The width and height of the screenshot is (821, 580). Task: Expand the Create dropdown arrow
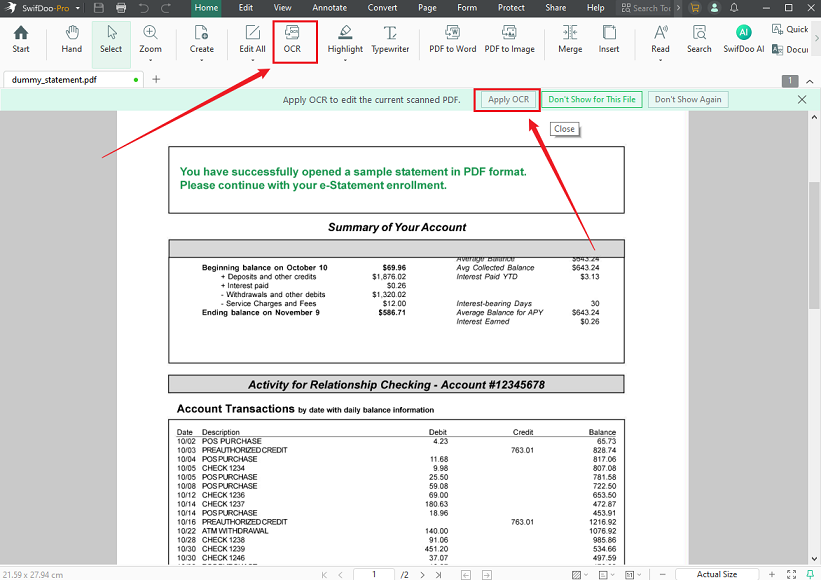click(x=202, y=60)
